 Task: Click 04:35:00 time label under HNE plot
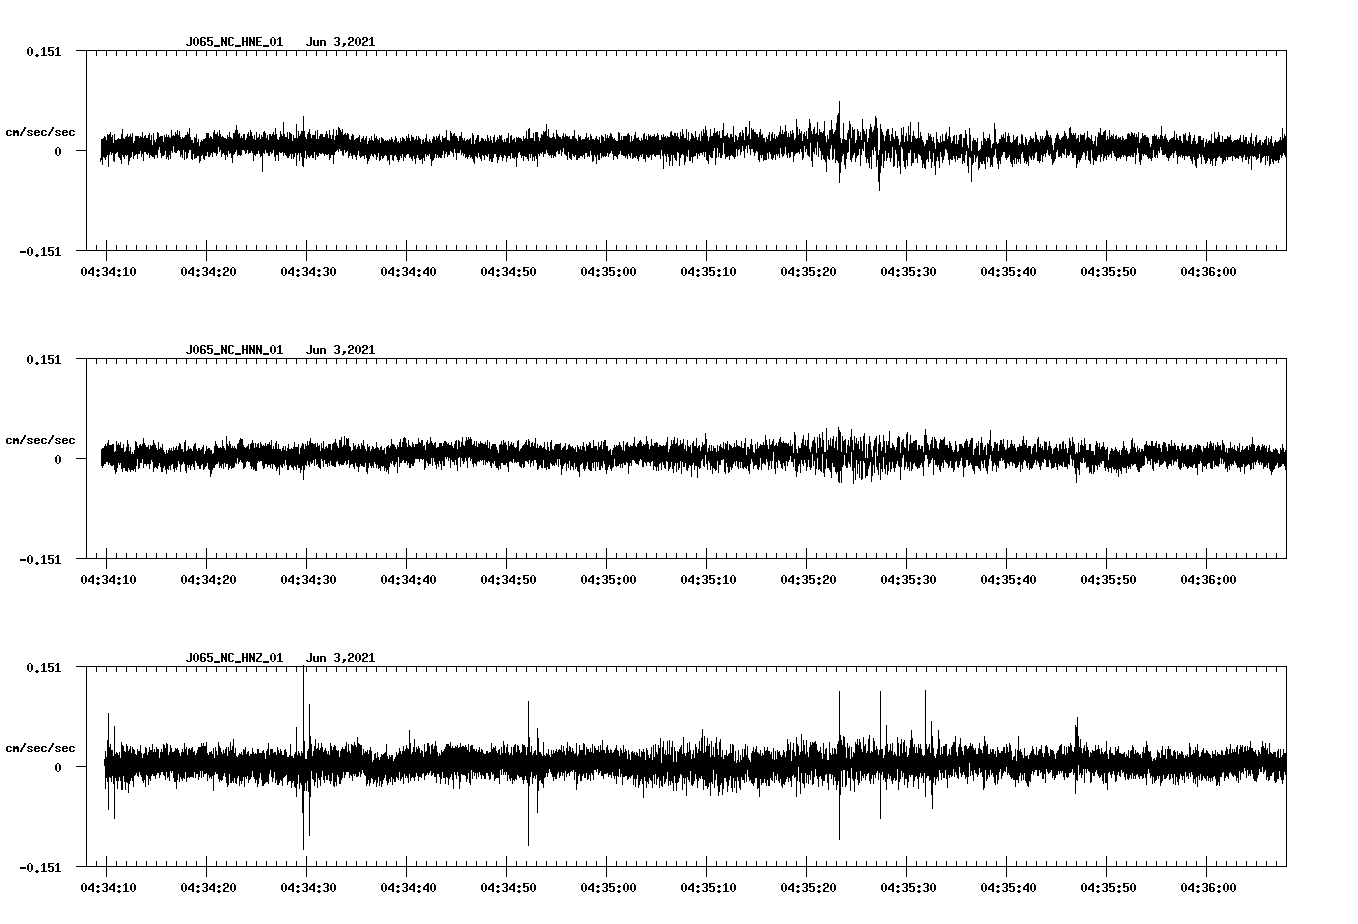click(x=608, y=272)
